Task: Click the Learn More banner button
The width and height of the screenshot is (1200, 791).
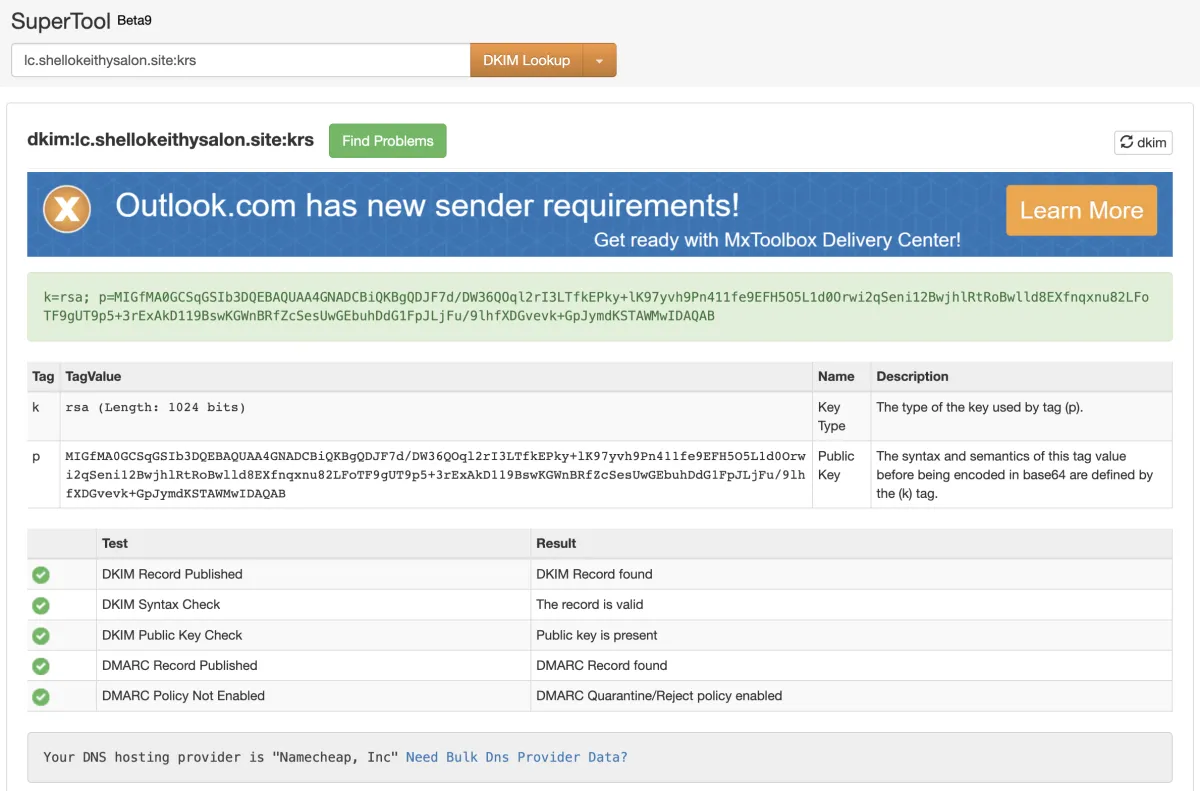Action: pyautogui.click(x=1081, y=210)
